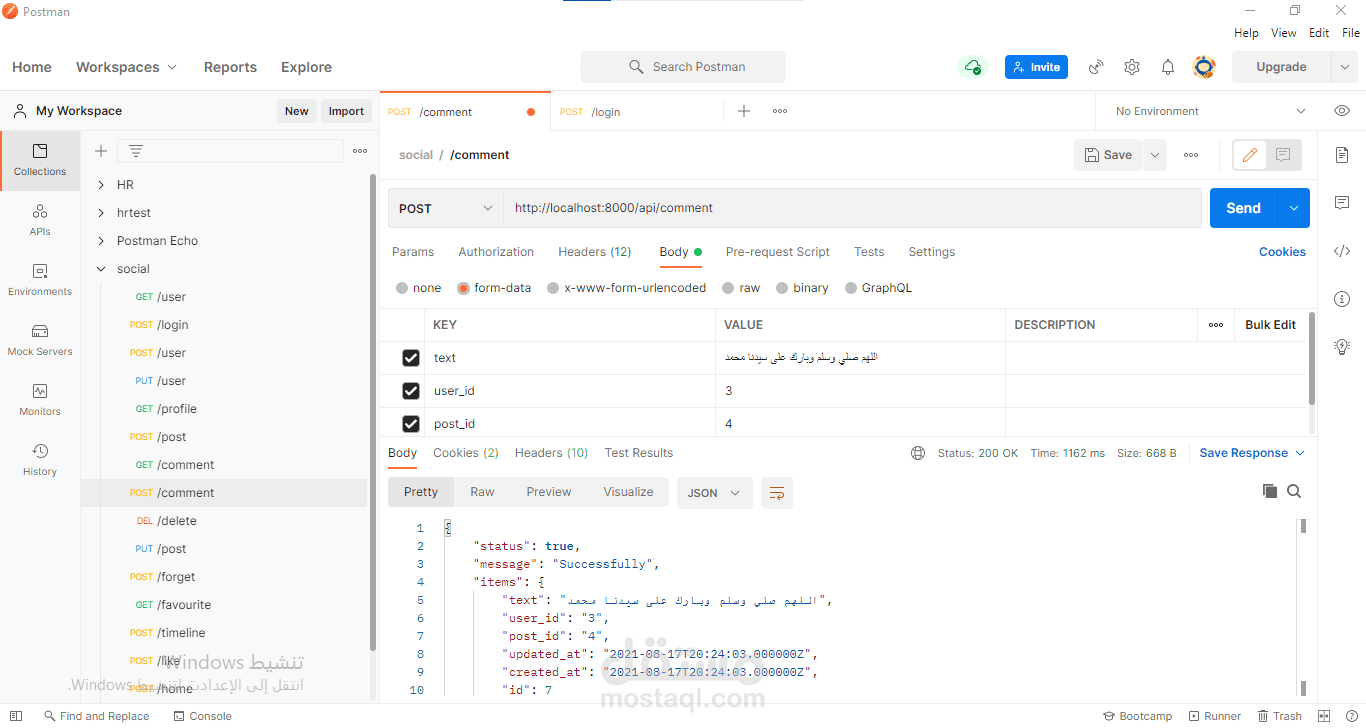The image size is (1366, 728).
Task: Uncheck the text key checkbox
Action: [411, 358]
